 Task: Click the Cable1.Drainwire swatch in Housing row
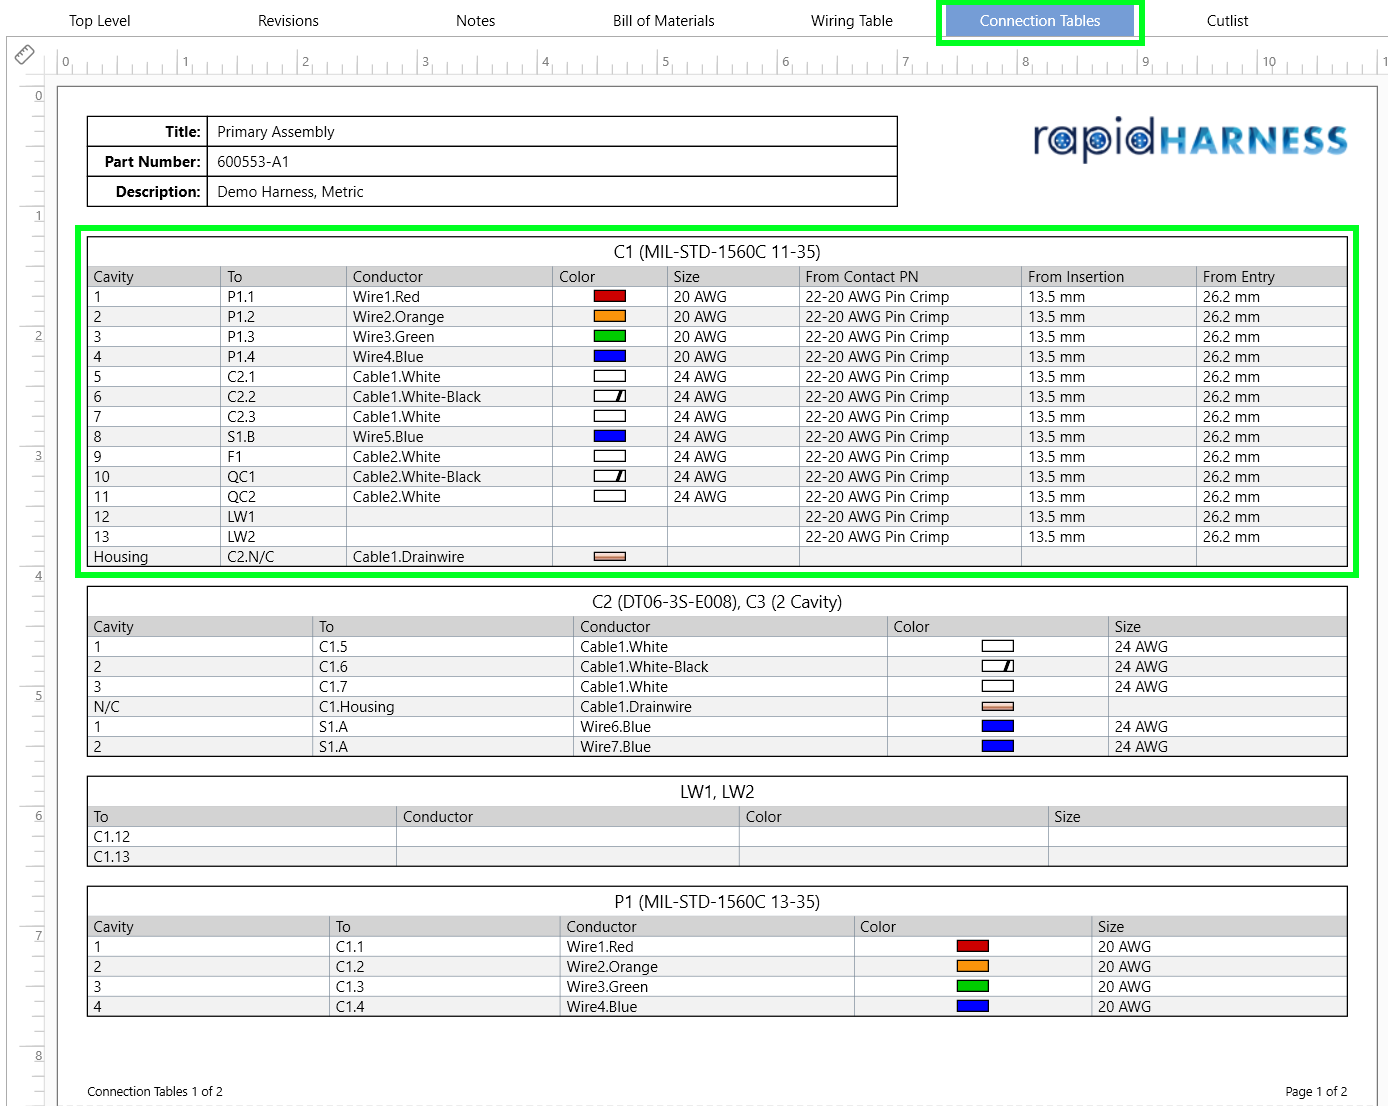(x=610, y=556)
